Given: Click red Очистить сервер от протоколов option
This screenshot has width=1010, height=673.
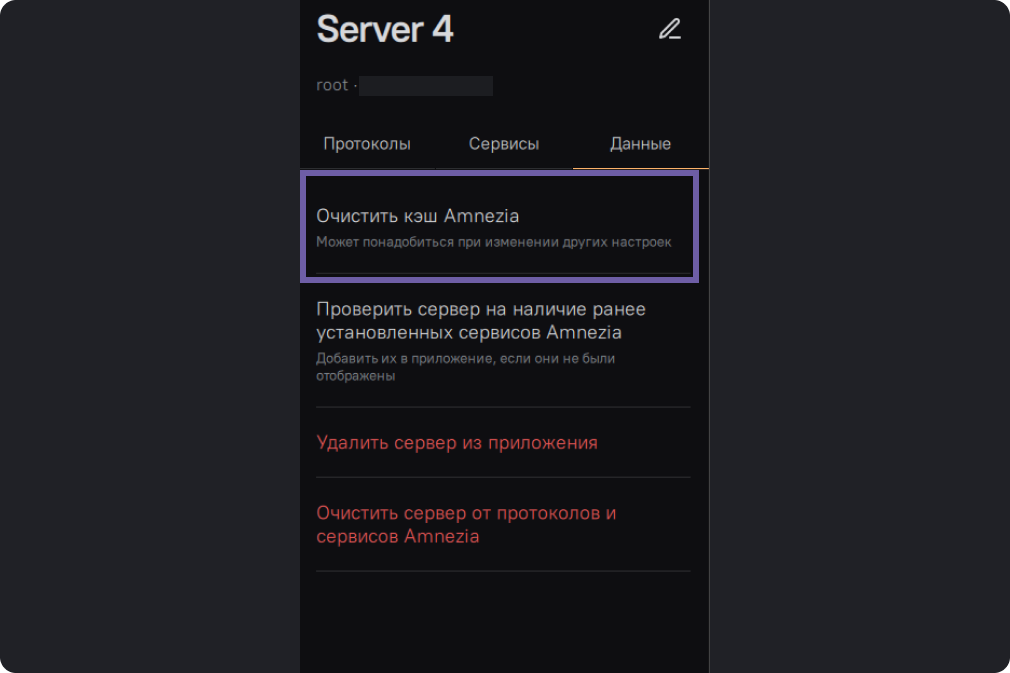Looking at the screenshot, I should point(466,525).
